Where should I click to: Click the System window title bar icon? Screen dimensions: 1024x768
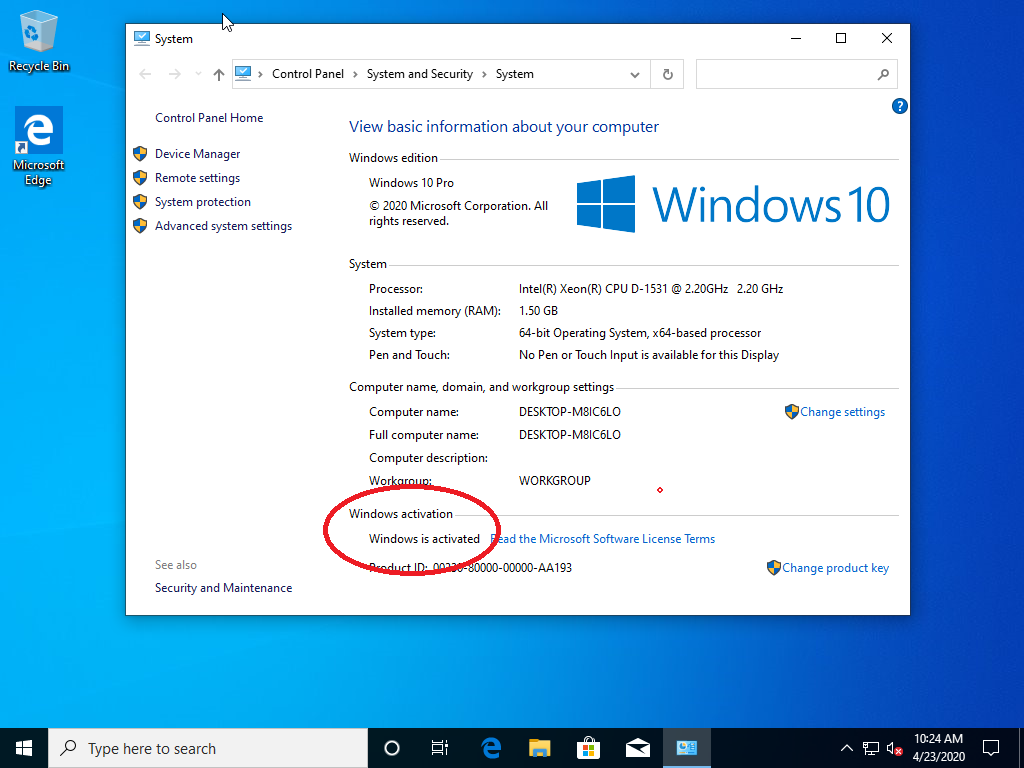142,39
